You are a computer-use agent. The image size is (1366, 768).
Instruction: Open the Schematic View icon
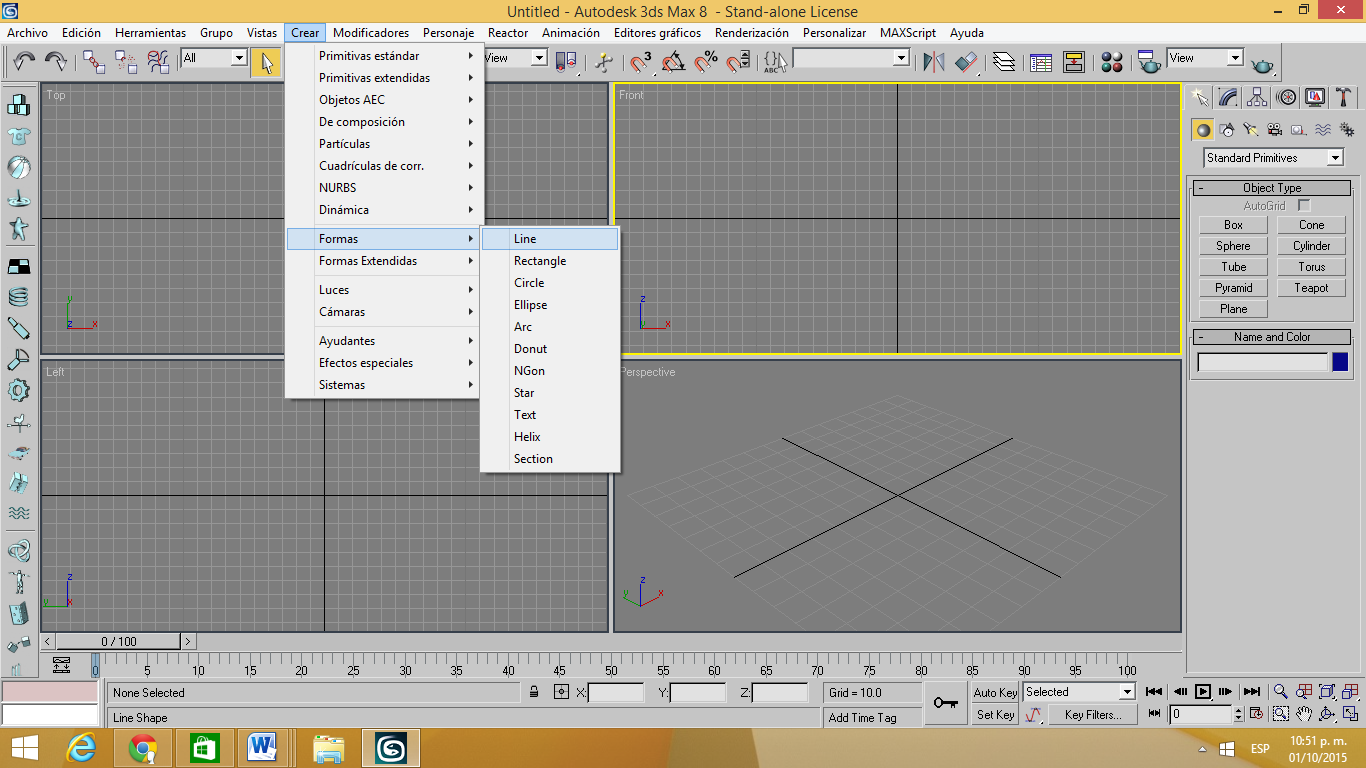click(1074, 62)
